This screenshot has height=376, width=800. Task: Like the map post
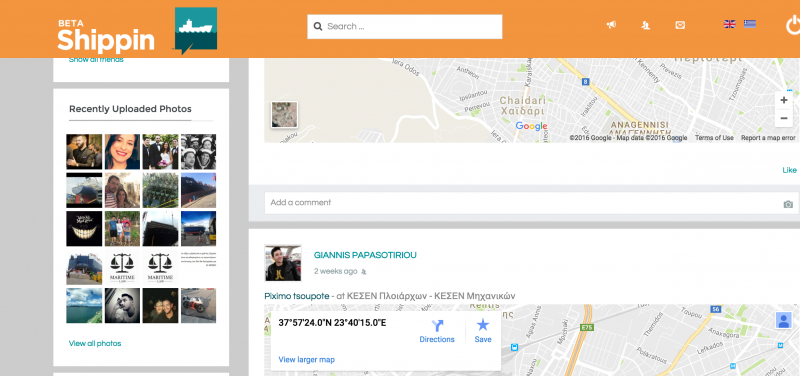(x=789, y=170)
